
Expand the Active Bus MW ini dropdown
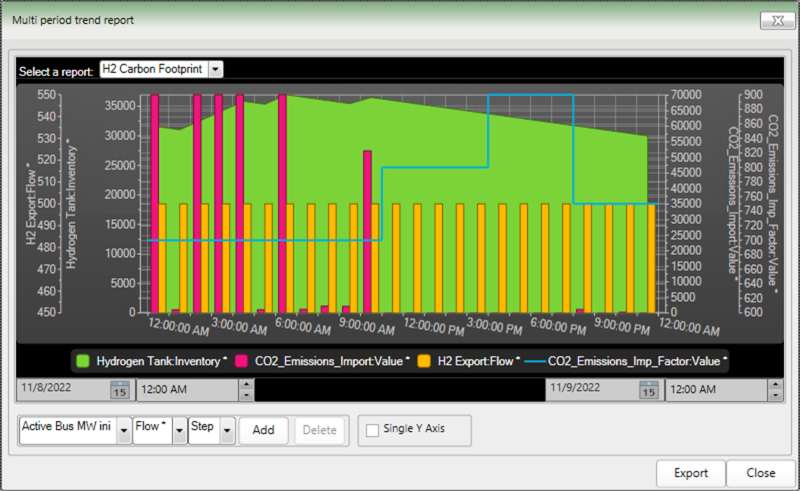124,431
